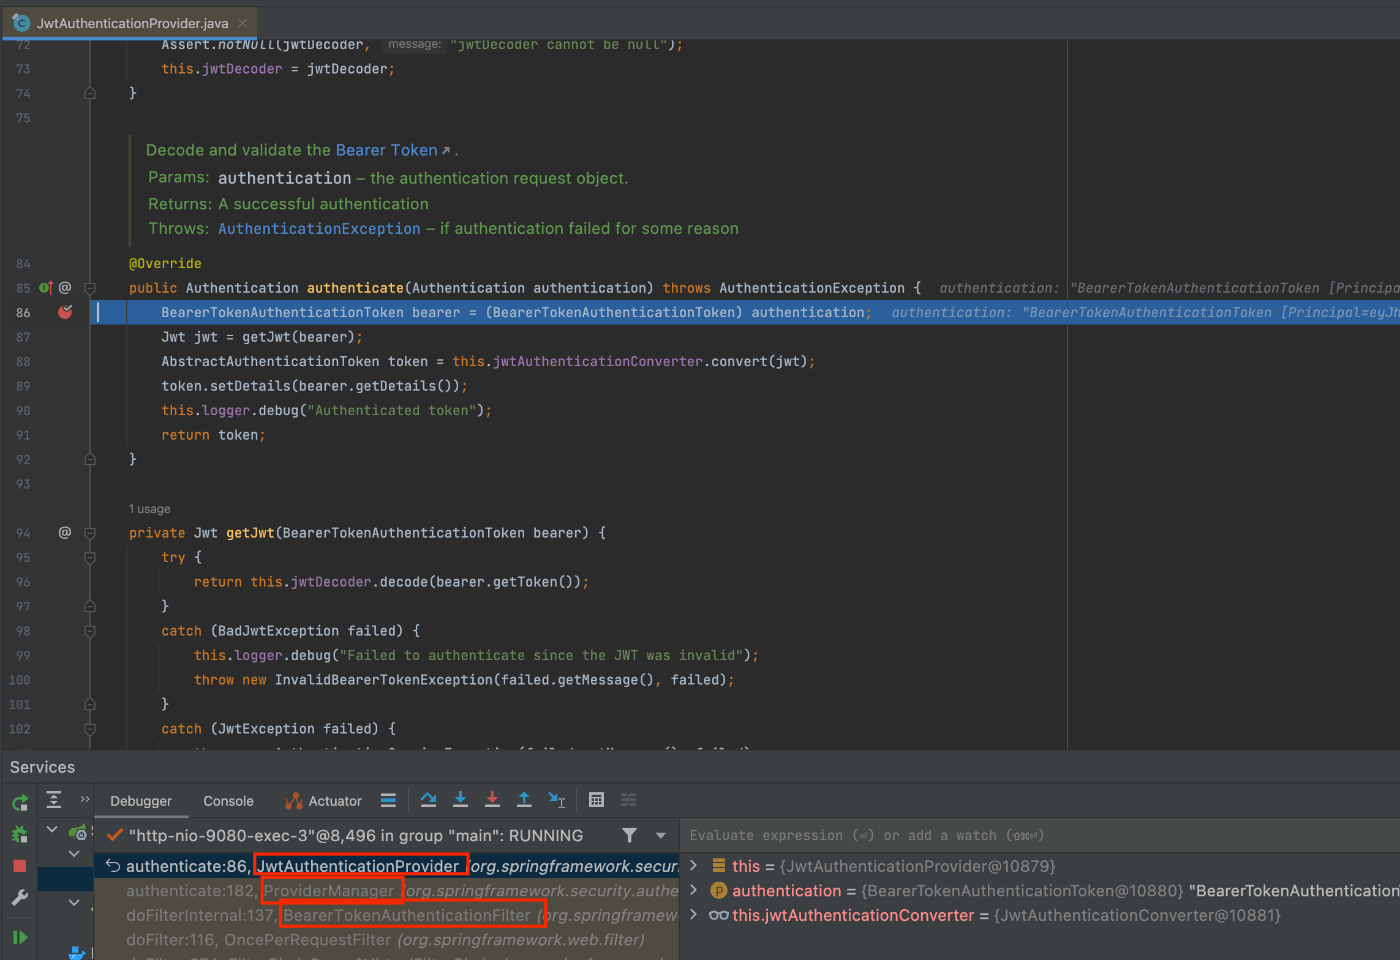Click the 'return token;' statement
The height and width of the screenshot is (960, 1400).
(213, 435)
